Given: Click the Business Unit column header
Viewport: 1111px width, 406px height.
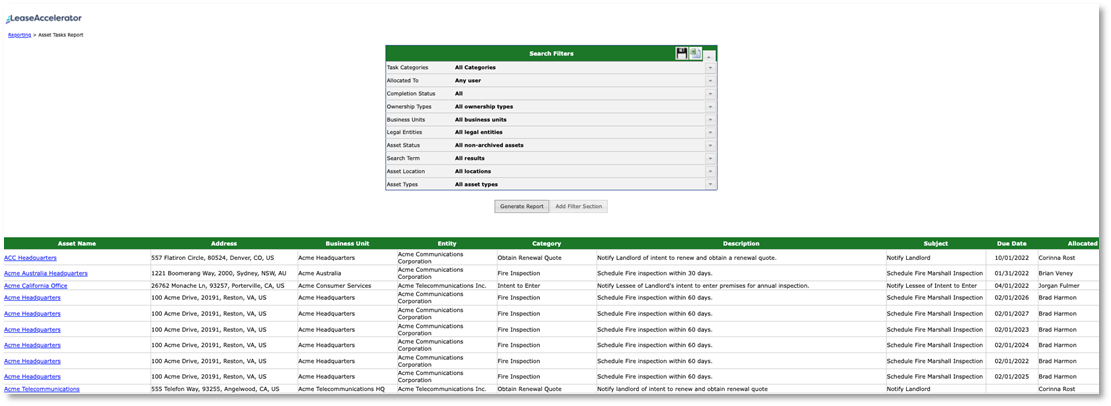Looking at the screenshot, I should coord(347,244).
